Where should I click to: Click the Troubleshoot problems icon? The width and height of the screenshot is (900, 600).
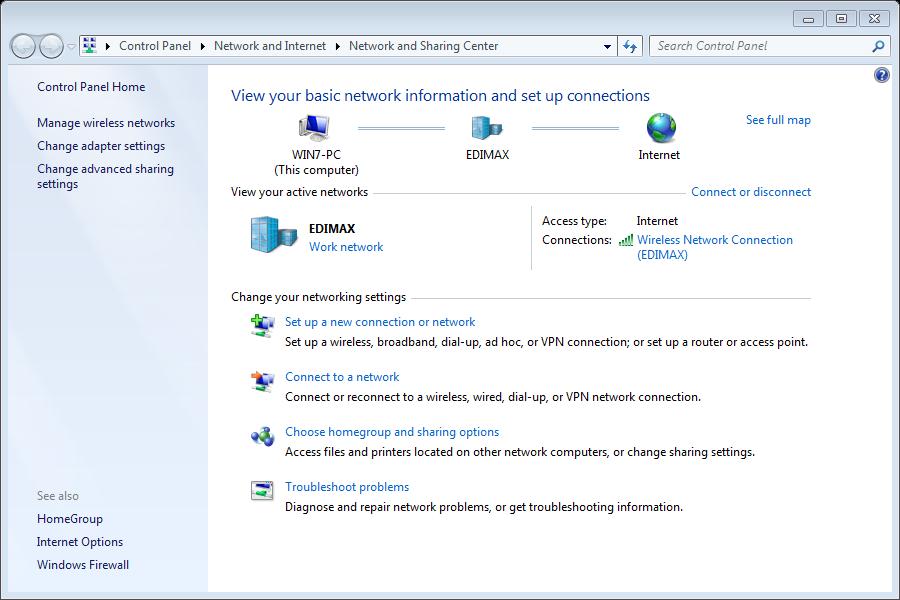point(262,490)
